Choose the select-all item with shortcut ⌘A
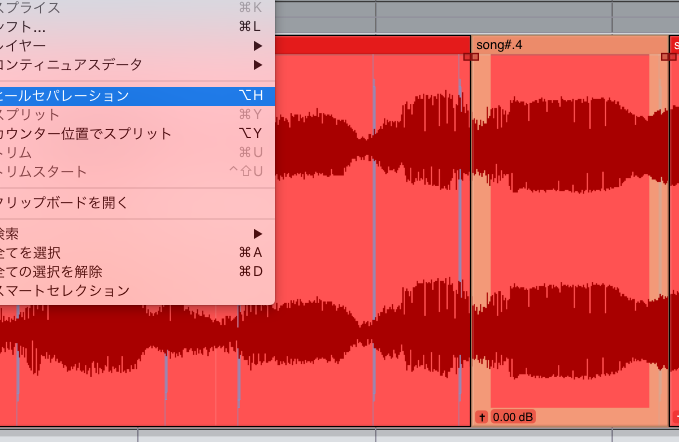 click(x=137, y=252)
